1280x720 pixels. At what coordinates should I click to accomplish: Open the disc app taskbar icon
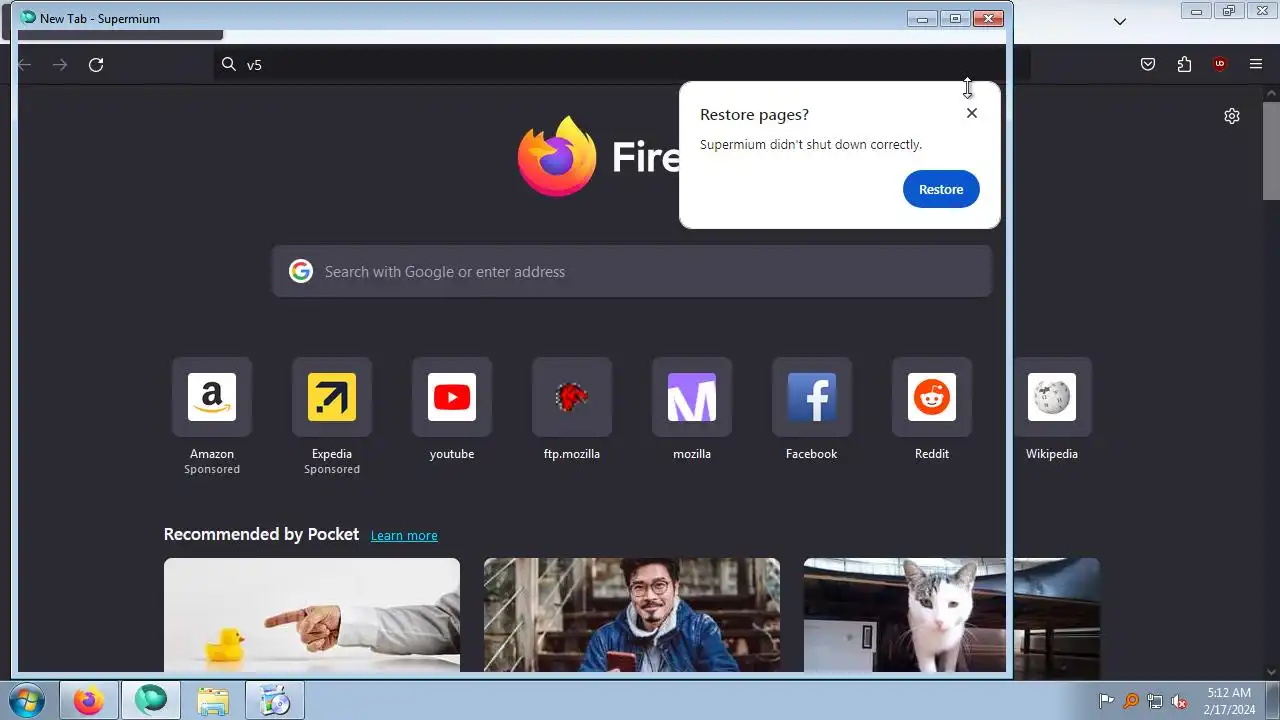[274, 701]
